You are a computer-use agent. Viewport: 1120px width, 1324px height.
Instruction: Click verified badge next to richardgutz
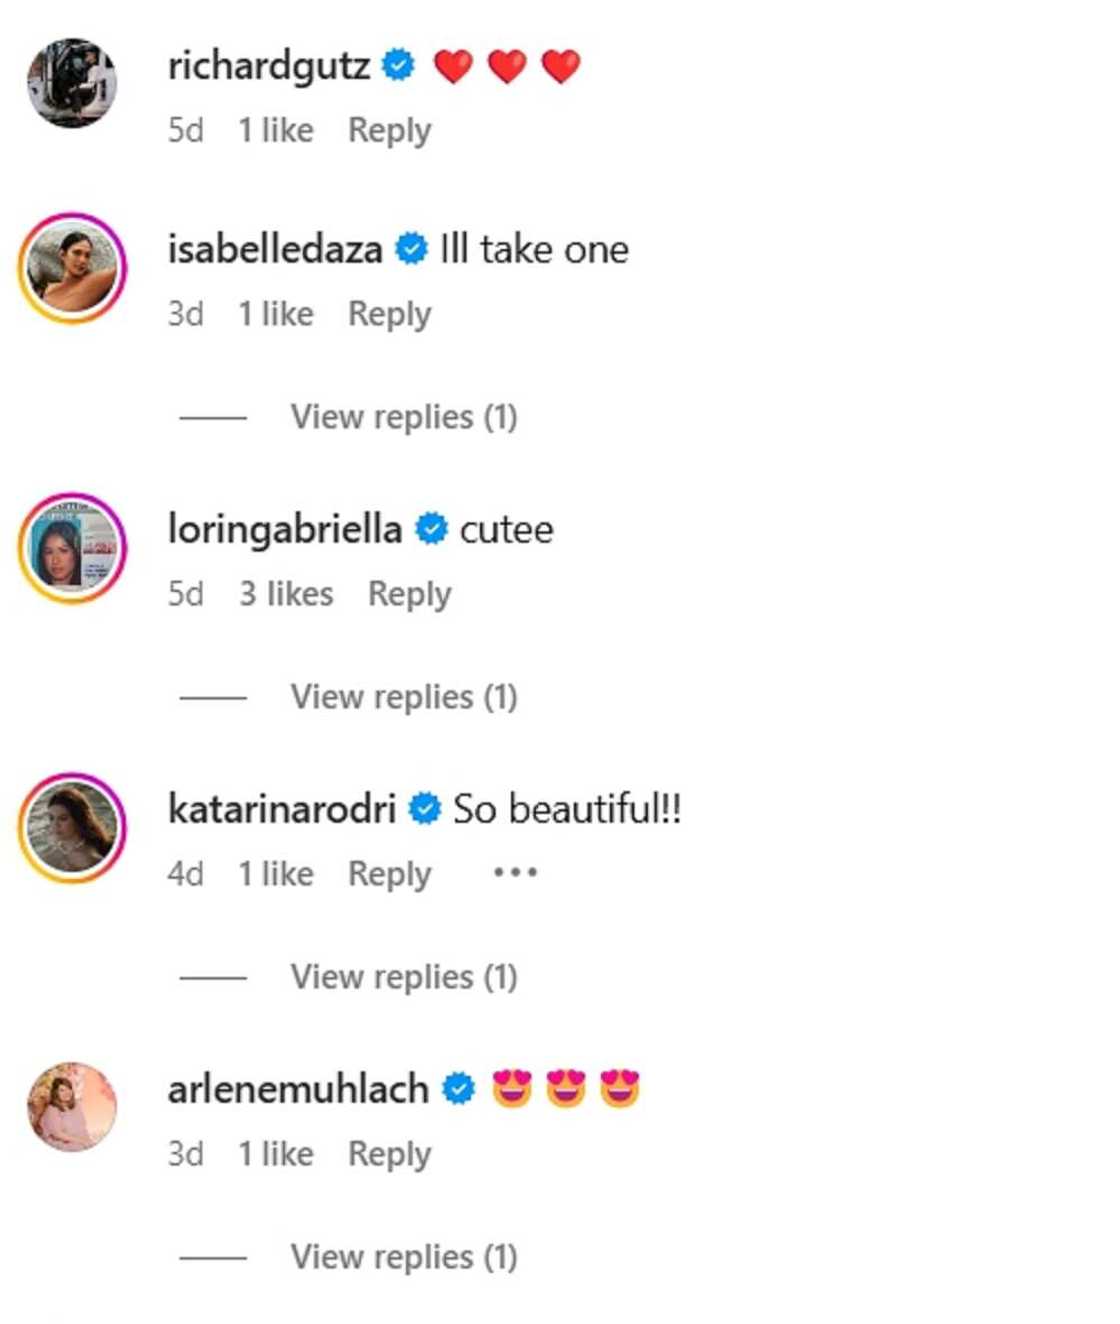[399, 66]
